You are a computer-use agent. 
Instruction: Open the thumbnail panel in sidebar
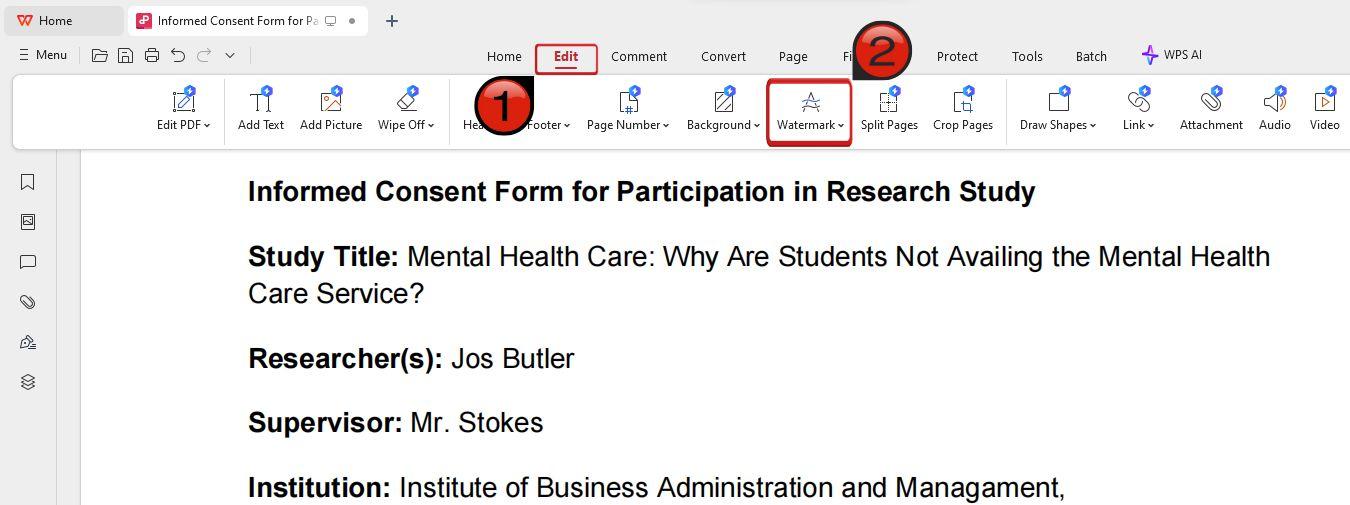click(28, 222)
